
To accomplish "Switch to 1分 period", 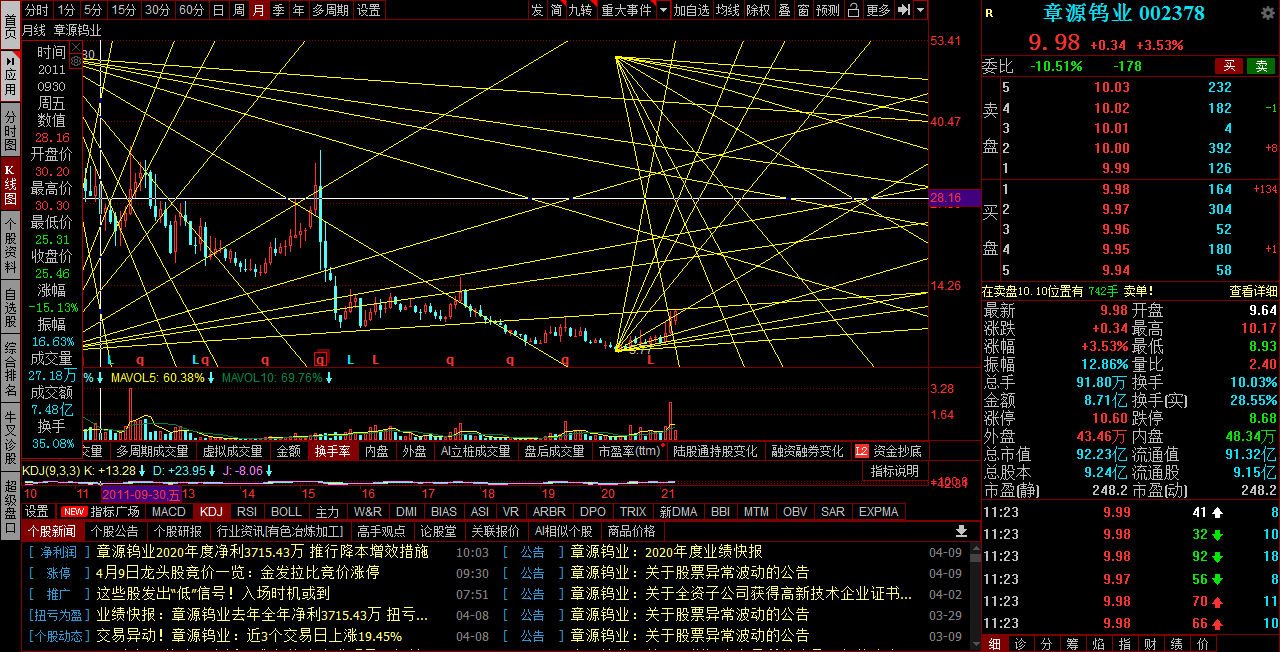I will click(66, 10).
